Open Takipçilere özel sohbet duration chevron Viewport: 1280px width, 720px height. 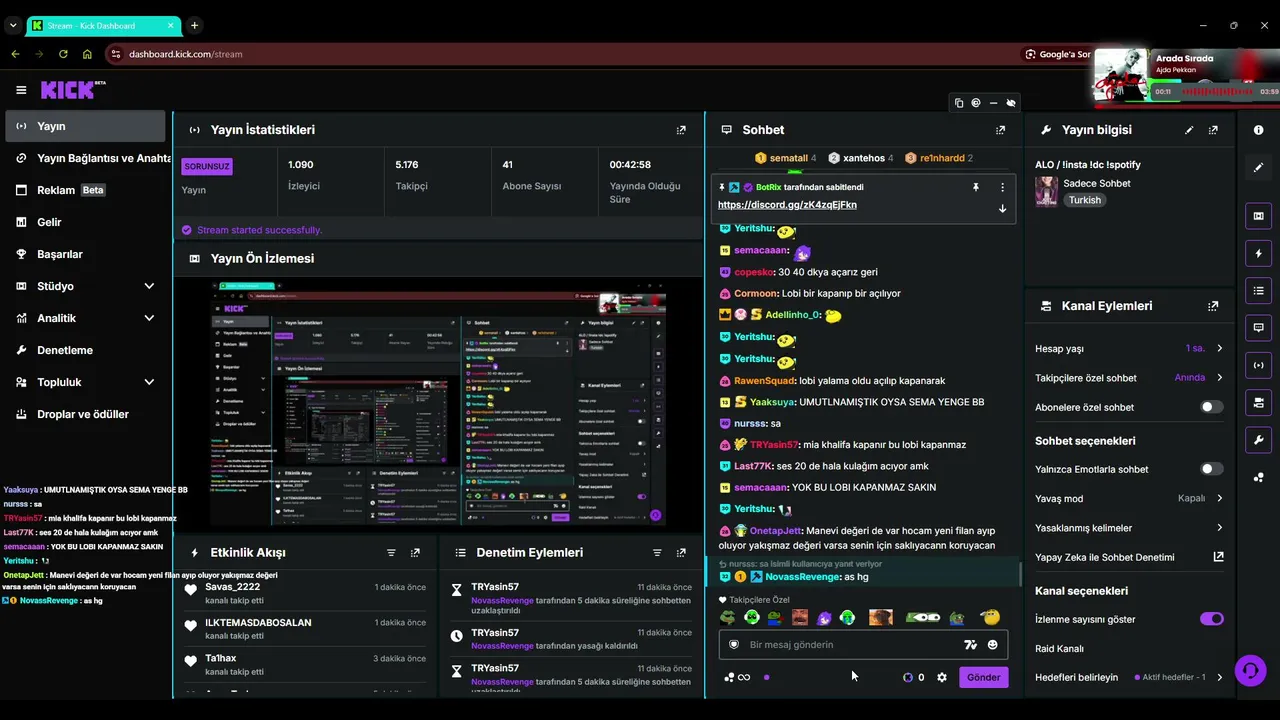point(1219,378)
